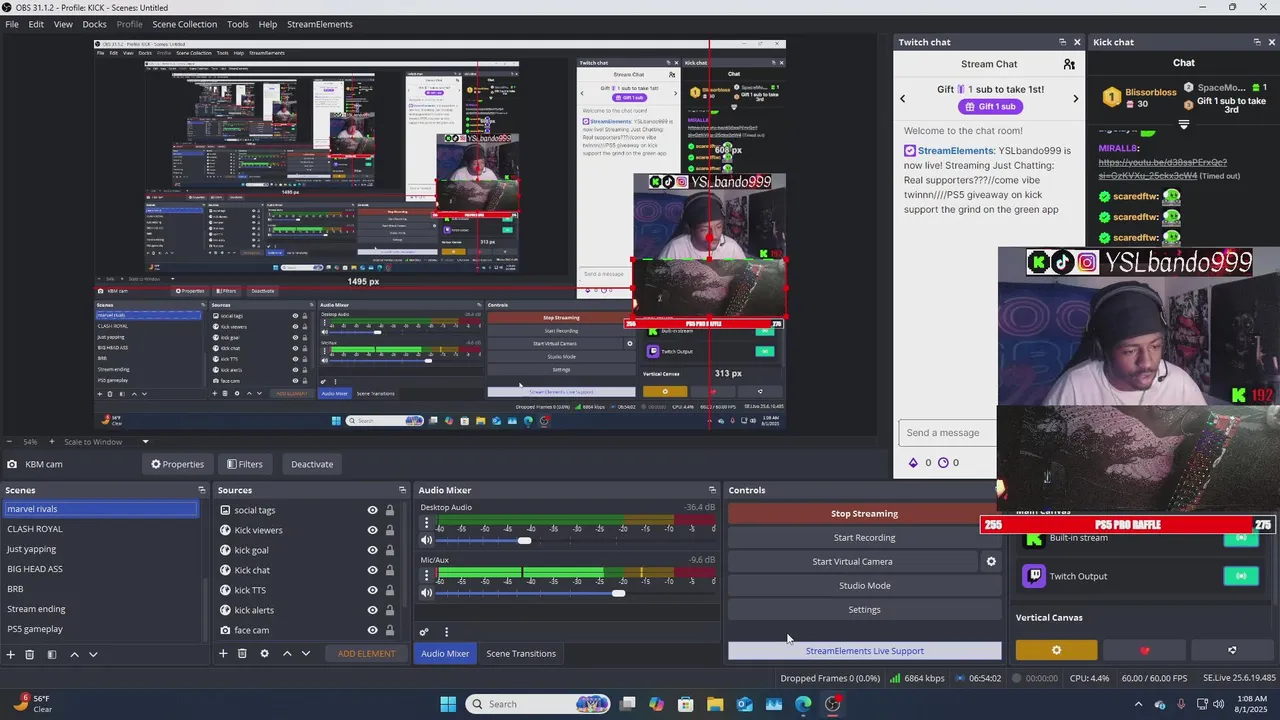Move source down in Sources toolbar
This screenshot has width=1280, height=720.
click(x=306, y=654)
